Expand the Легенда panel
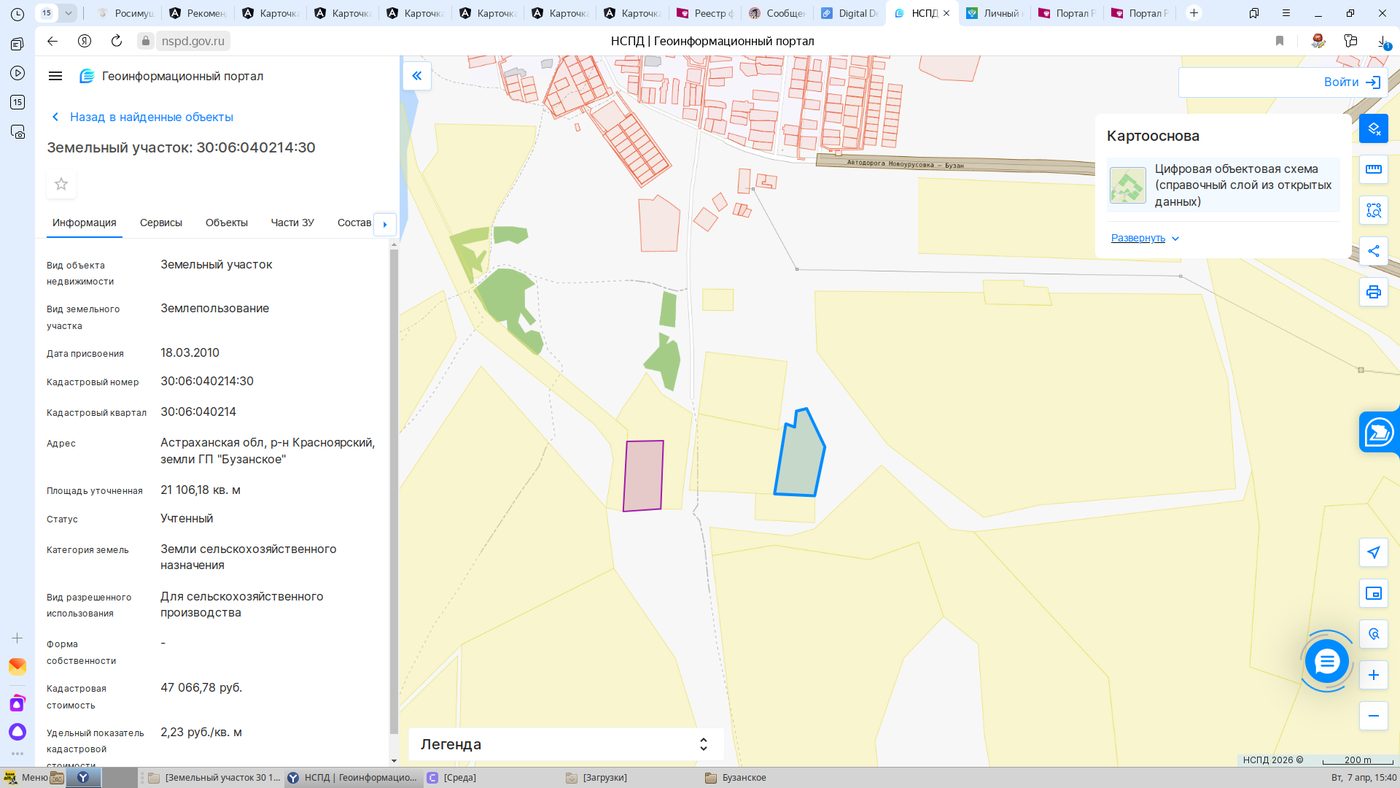Viewport: 1400px width, 788px height. coord(564,744)
